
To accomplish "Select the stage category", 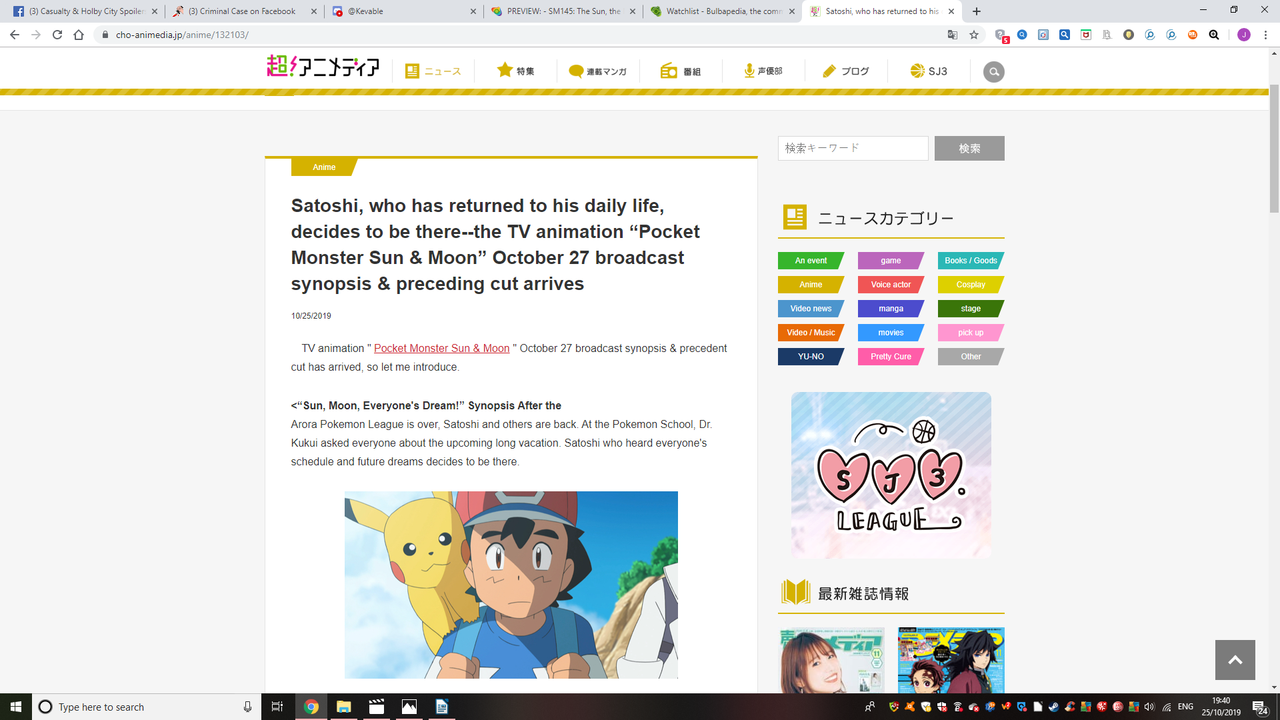I will coord(971,308).
